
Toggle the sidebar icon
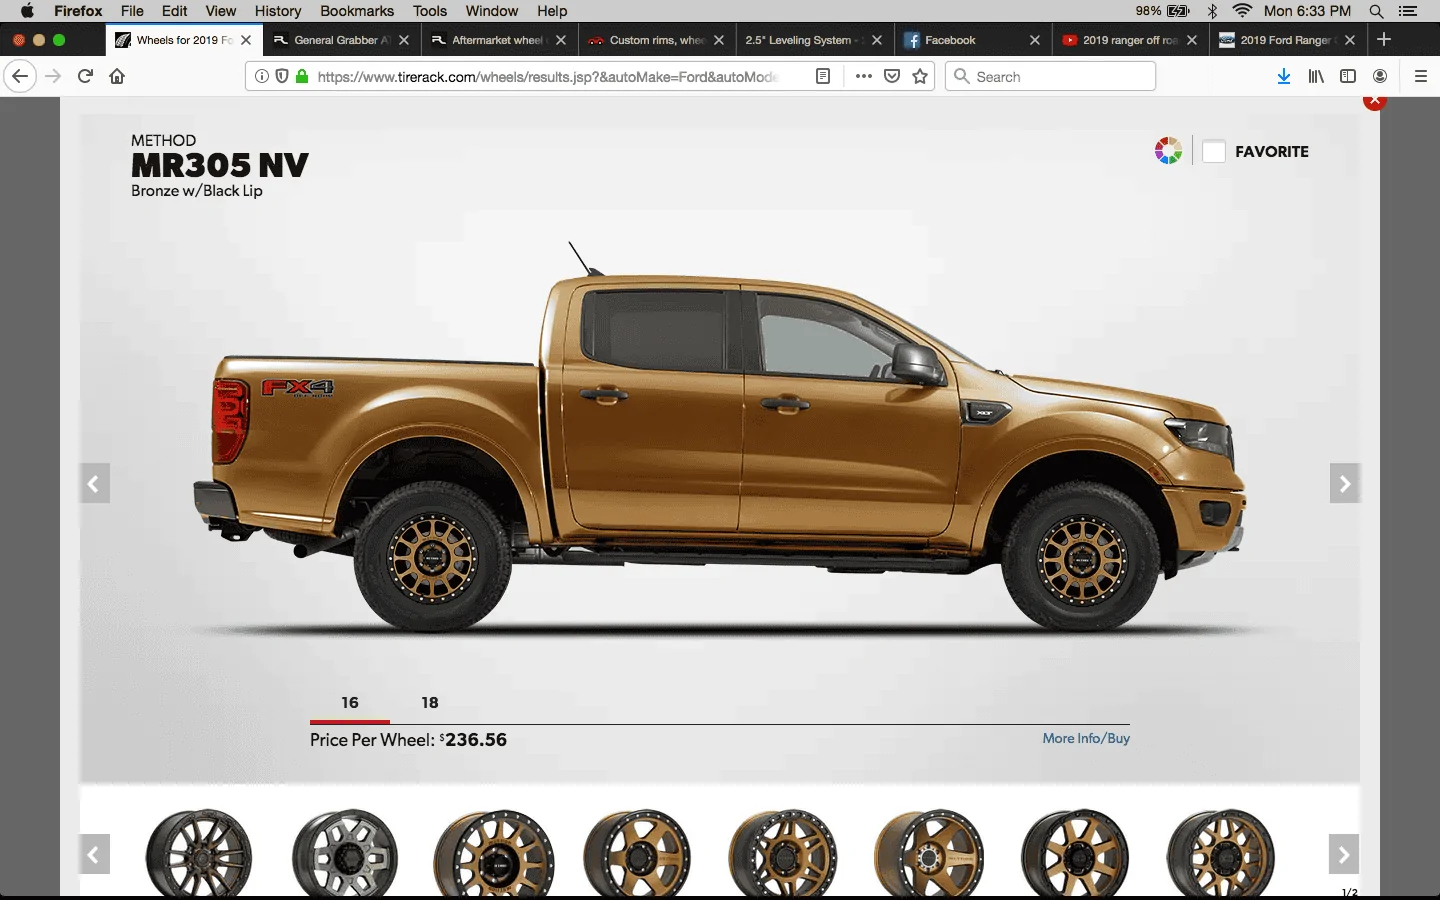(x=1348, y=76)
